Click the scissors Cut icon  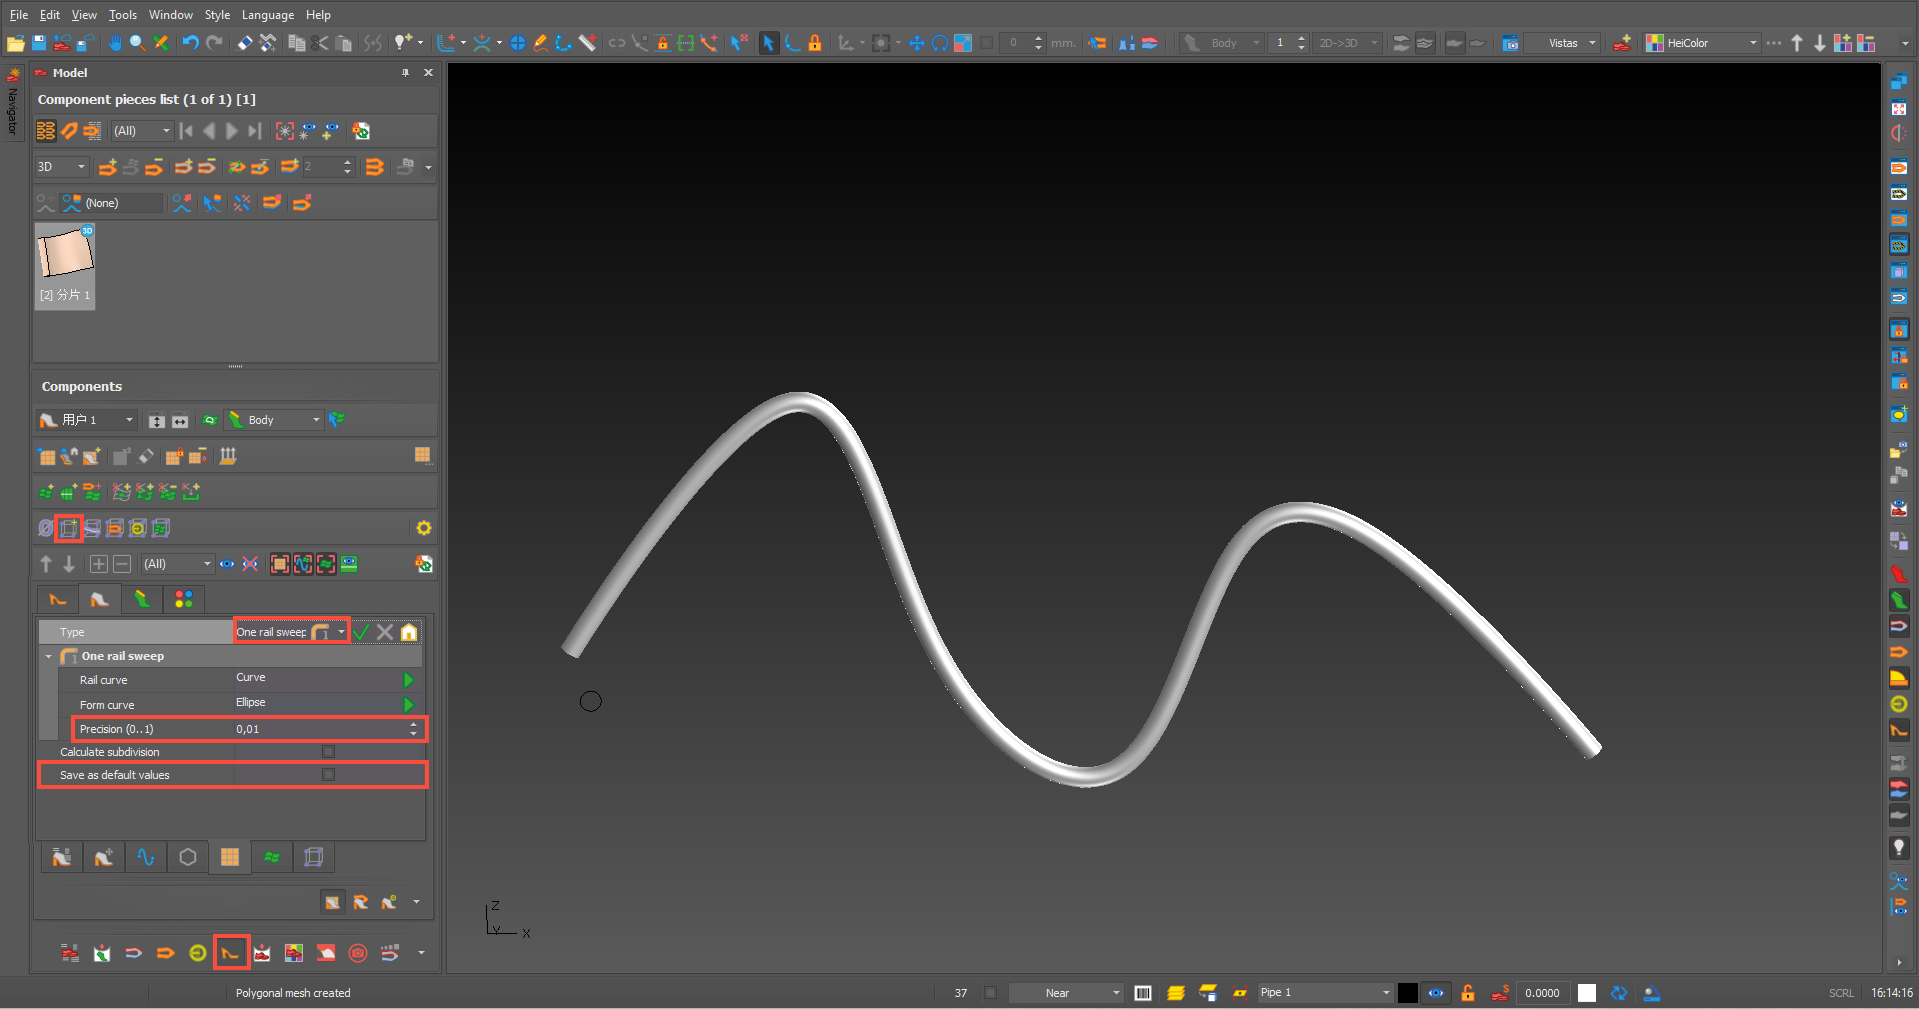(320, 43)
